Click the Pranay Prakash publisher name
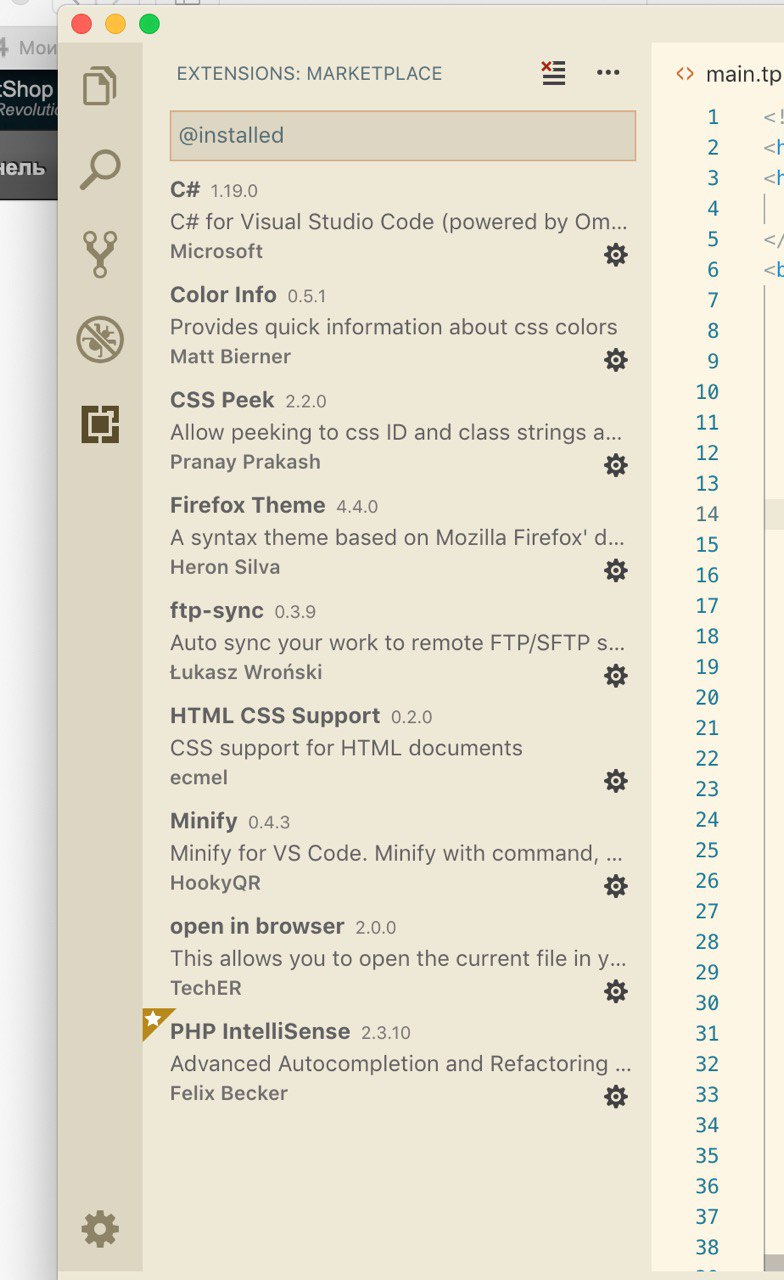 245,462
